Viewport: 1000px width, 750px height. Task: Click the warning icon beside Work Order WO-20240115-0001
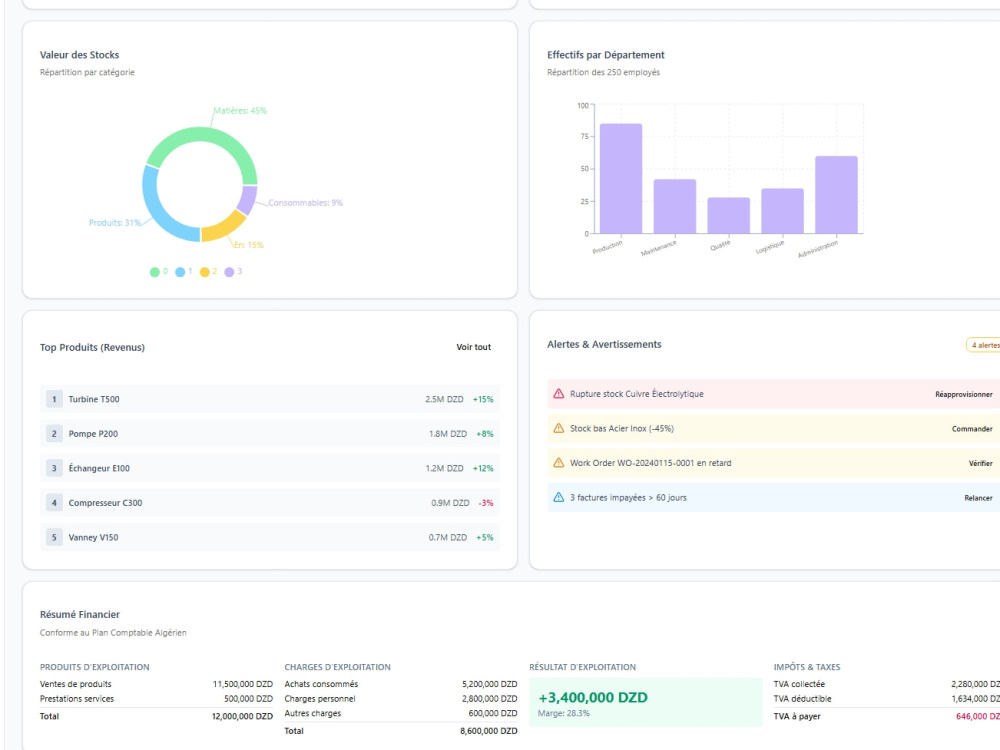click(558, 462)
